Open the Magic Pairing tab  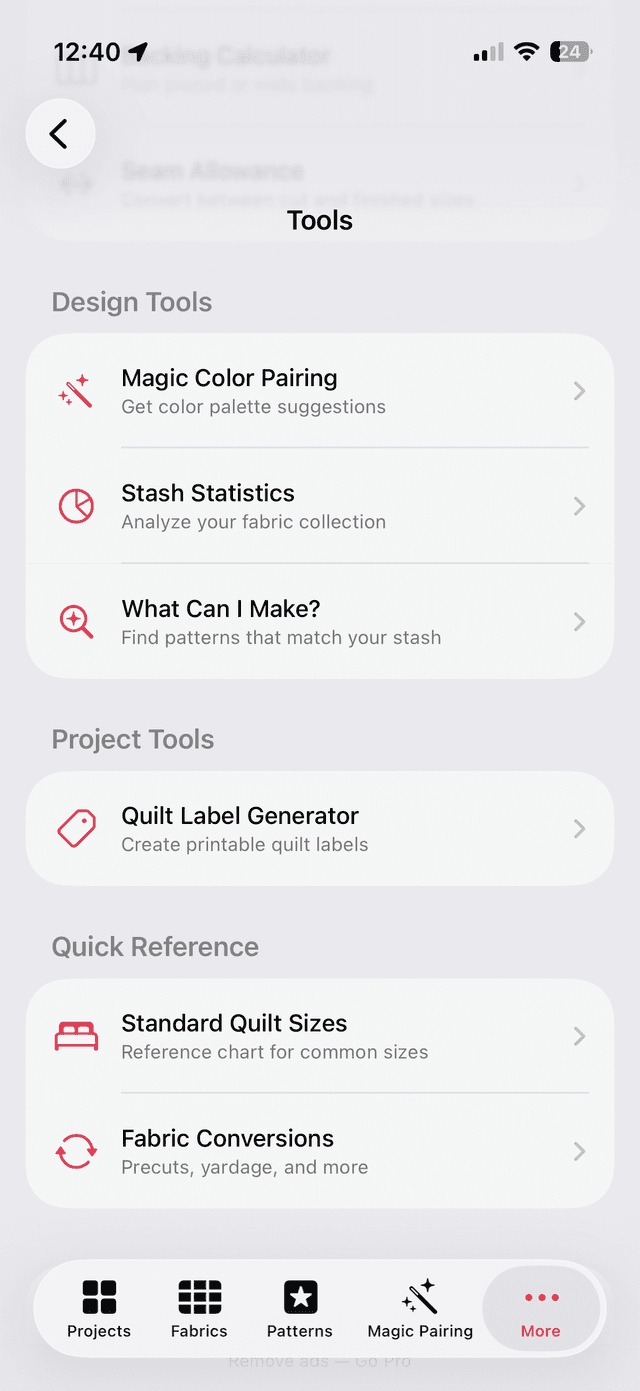(420, 1309)
